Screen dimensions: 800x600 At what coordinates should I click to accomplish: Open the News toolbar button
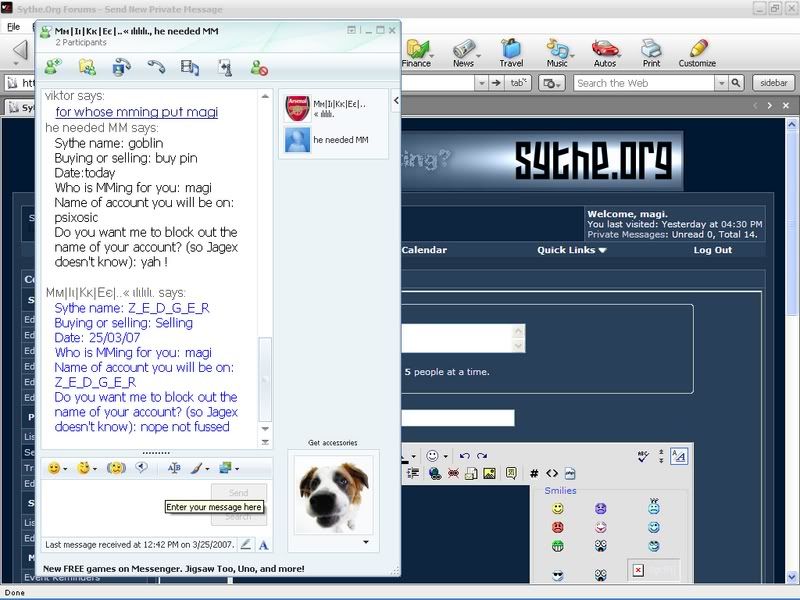(x=464, y=53)
